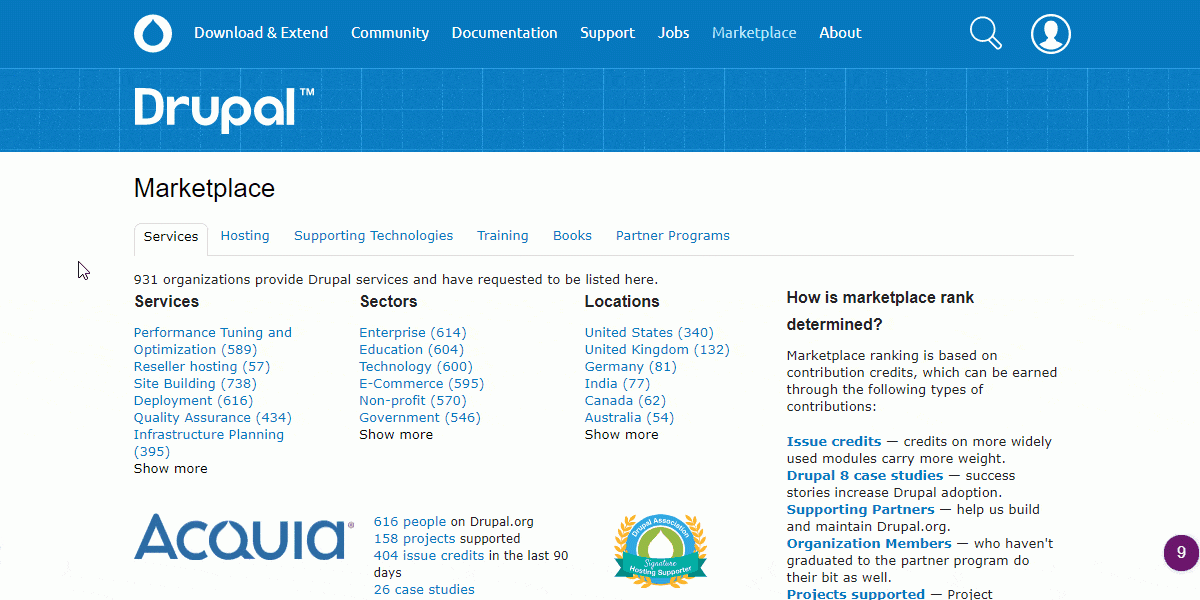Open the Books tab

(x=573, y=236)
